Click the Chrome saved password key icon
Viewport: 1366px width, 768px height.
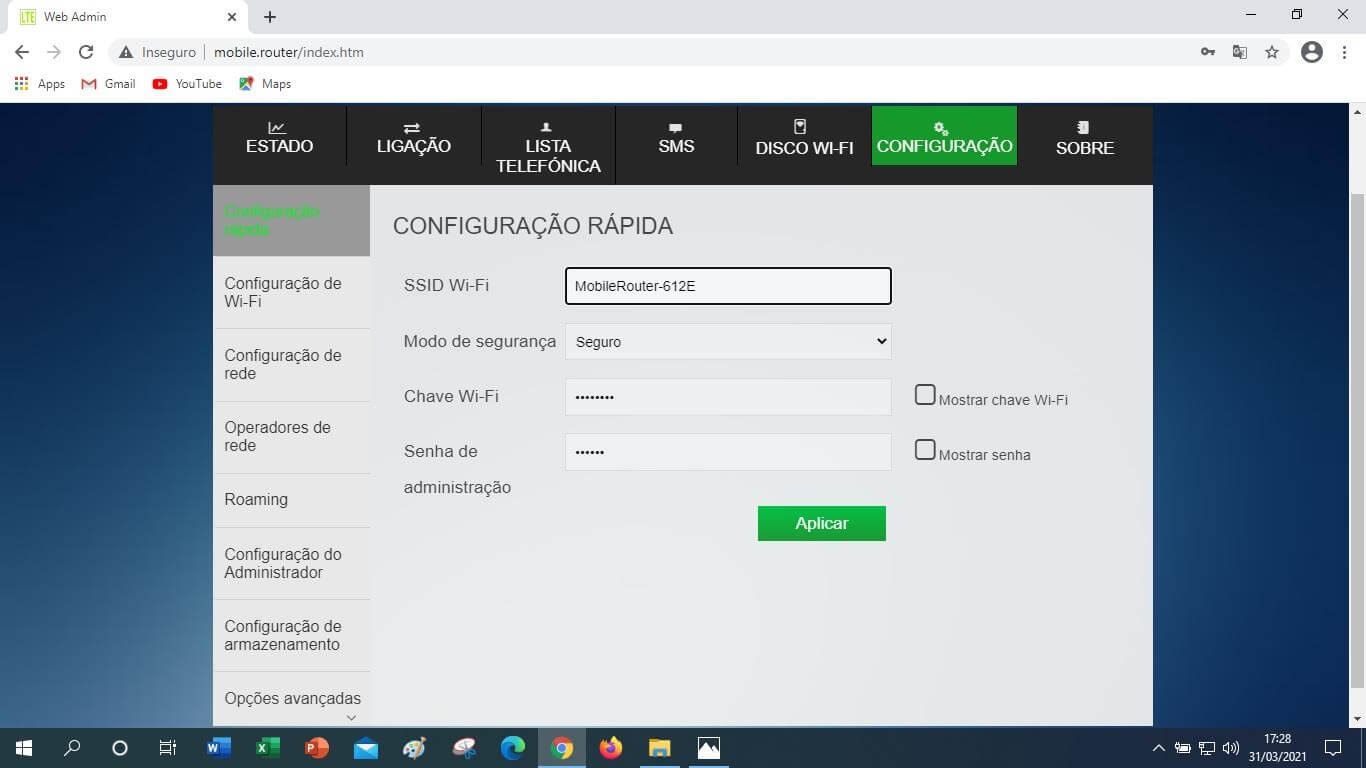coord(1208,52)
